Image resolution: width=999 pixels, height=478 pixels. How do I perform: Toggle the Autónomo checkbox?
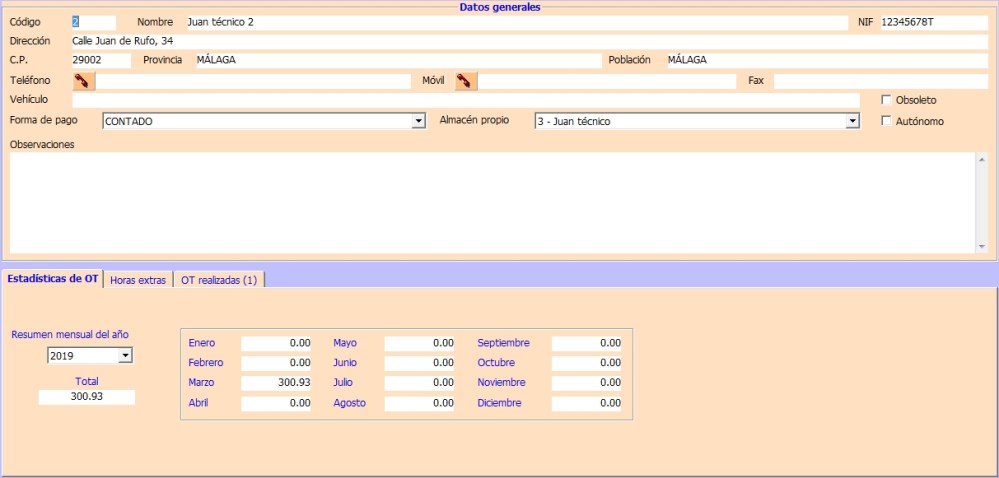coord(886,121)
